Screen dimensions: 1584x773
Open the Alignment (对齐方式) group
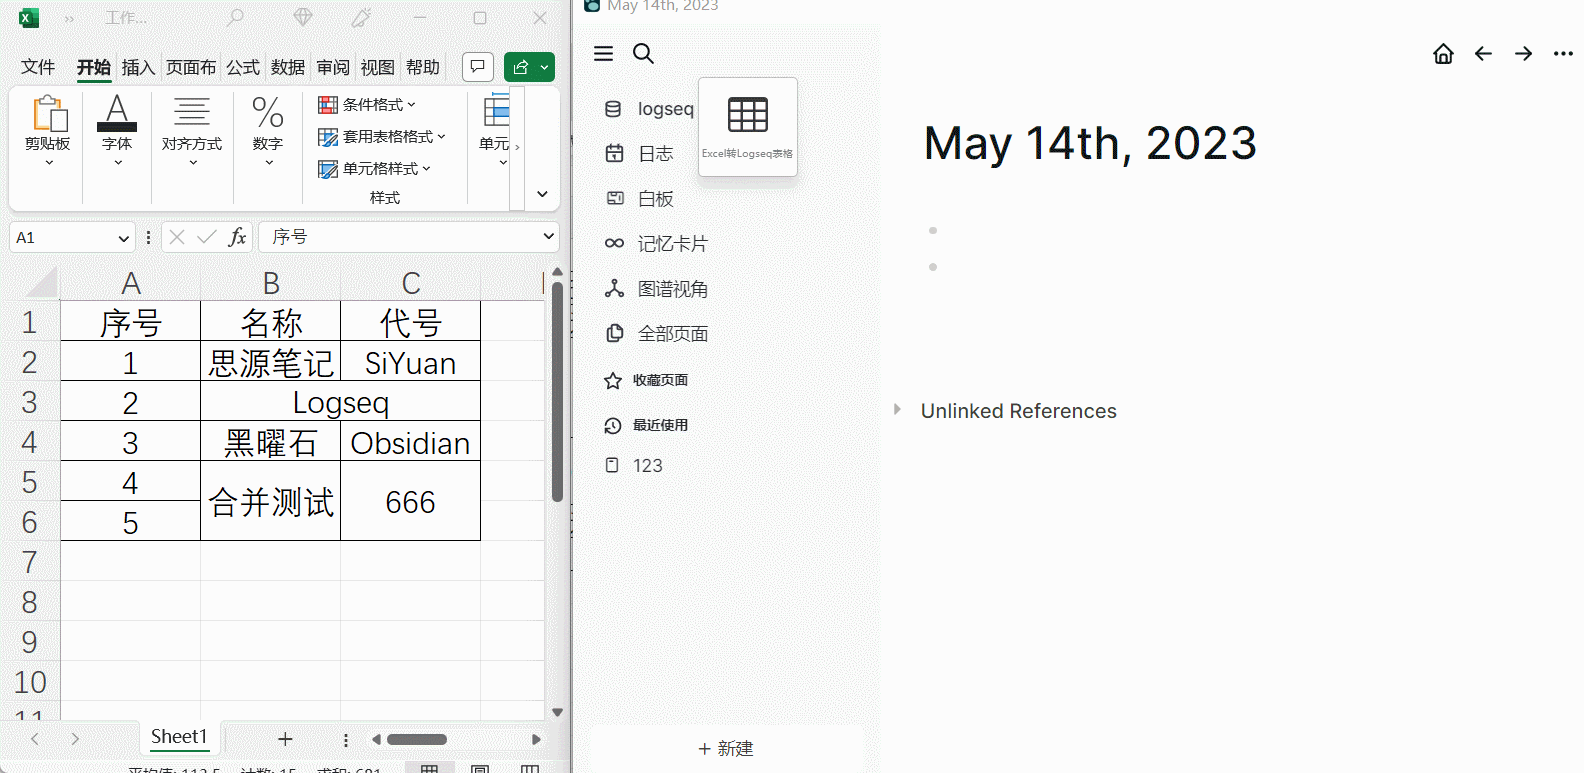click(x=192, y=130)
